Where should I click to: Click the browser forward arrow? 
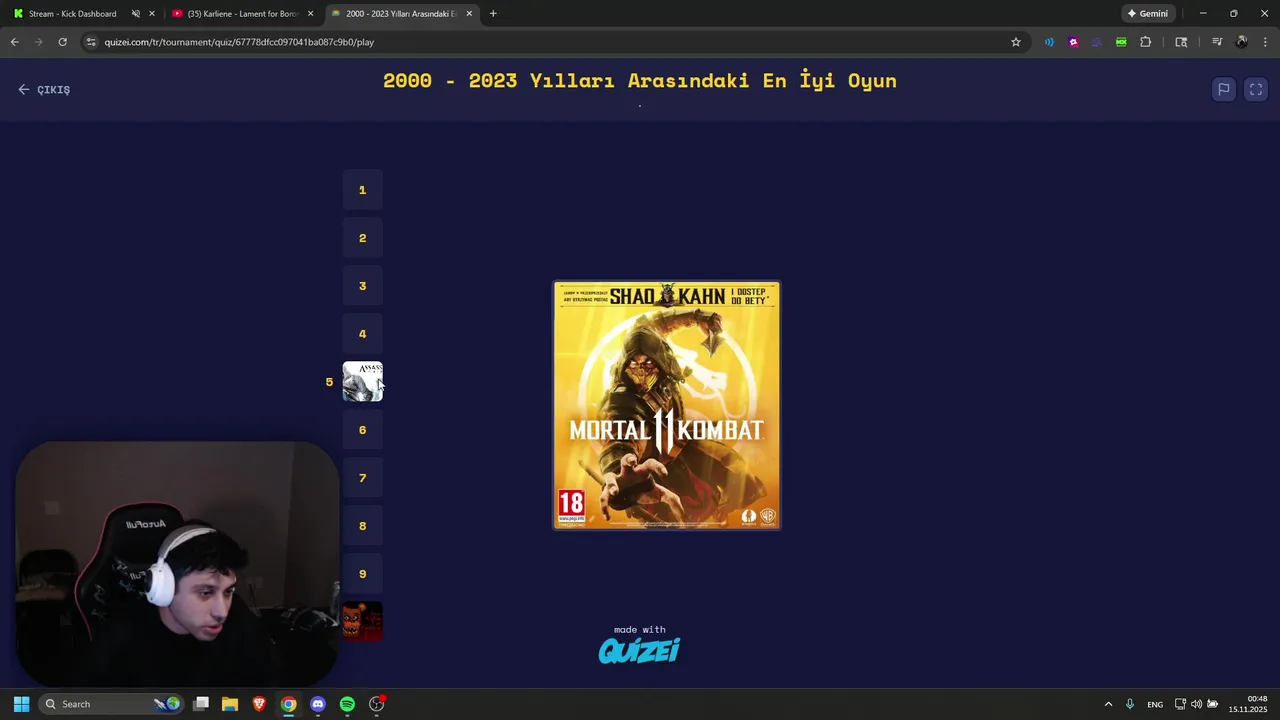38,42
